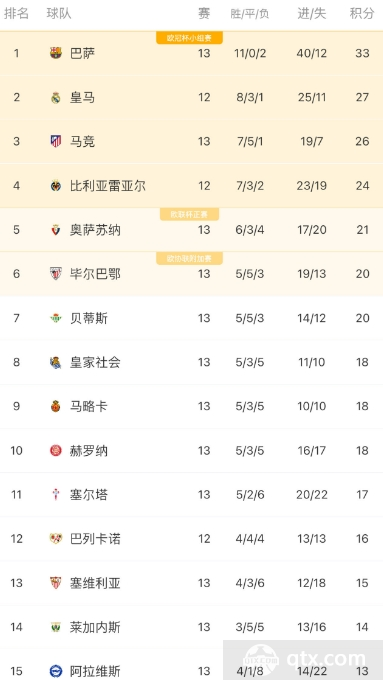Click the Alavés blue crest icon

pyautogui.click(x=56, y=671)
